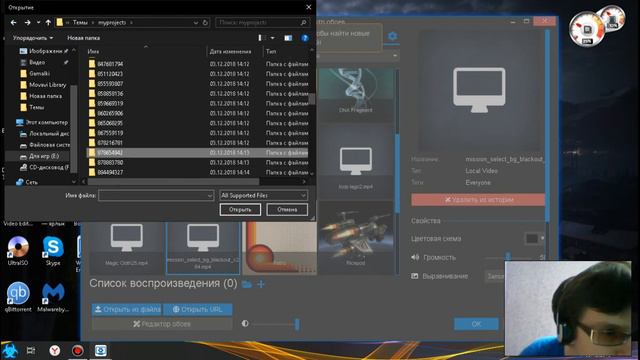Expand the address bar history dropdown

click(x=196, y=23)
